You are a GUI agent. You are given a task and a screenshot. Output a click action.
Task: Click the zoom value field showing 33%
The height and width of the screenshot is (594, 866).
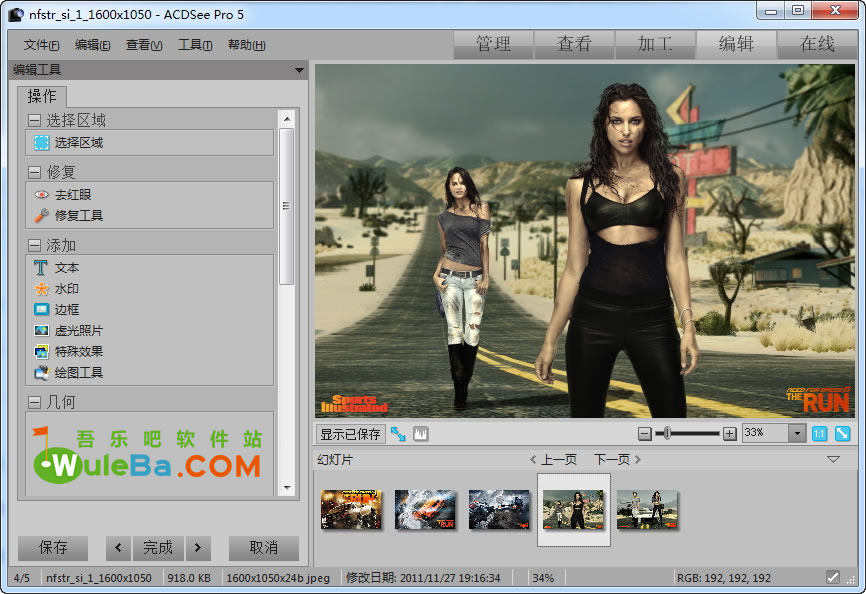tap(765, 433)
